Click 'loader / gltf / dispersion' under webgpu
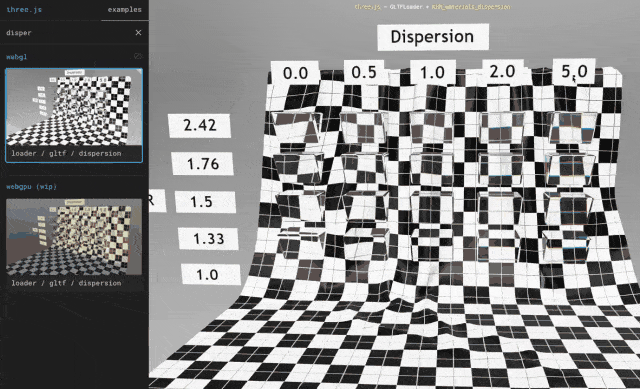Image resolution: width=640 pixels, height=389 pixels. [x=66, y=283]
